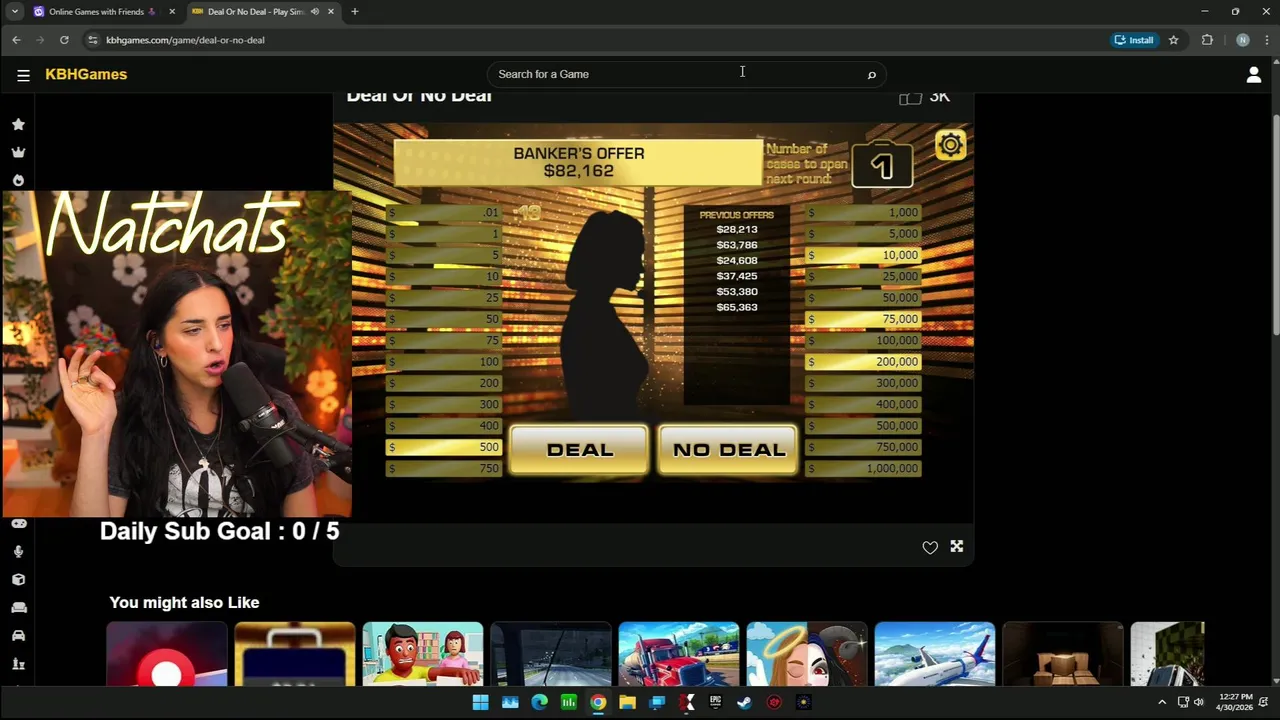Click the $65,363 previous offer
The image size is (1280, 720).
click(737, 307)
